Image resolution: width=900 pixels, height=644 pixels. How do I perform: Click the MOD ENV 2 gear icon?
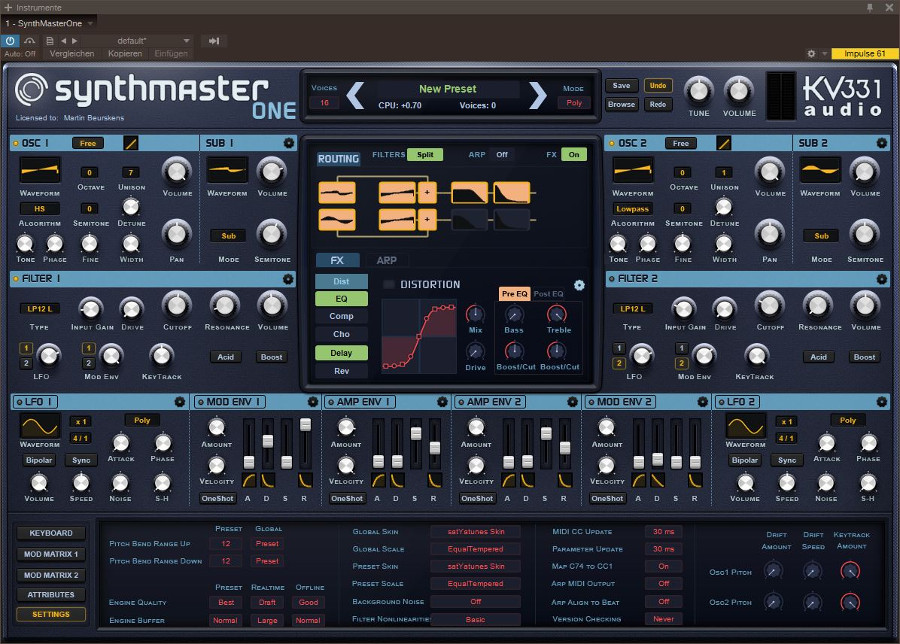coord(703,402)
